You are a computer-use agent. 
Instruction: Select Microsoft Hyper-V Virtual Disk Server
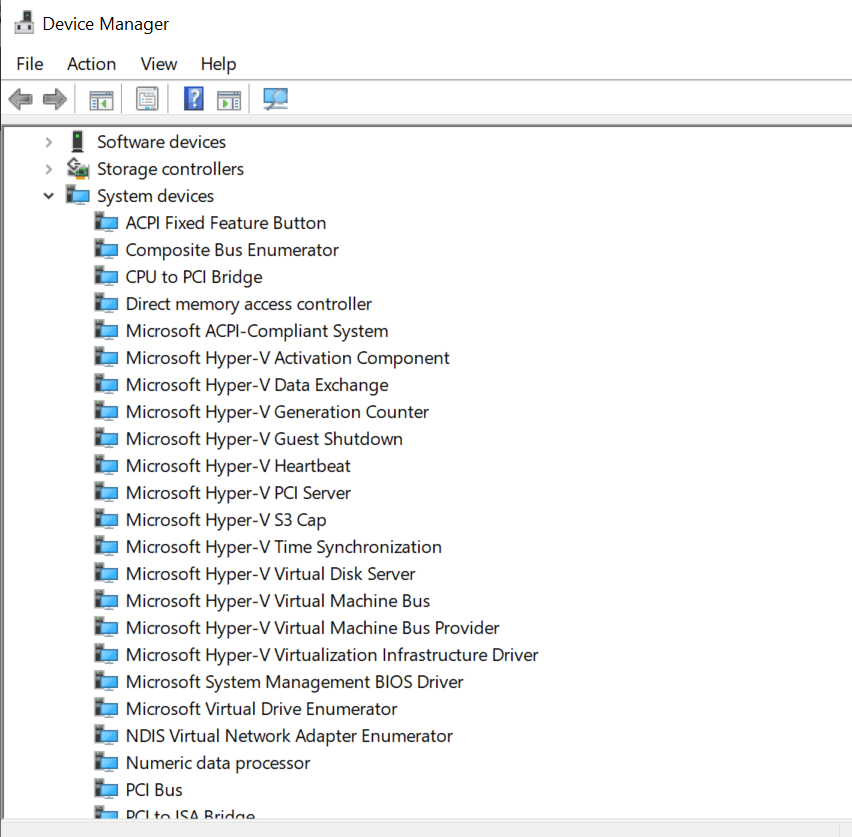click(271, 574)
